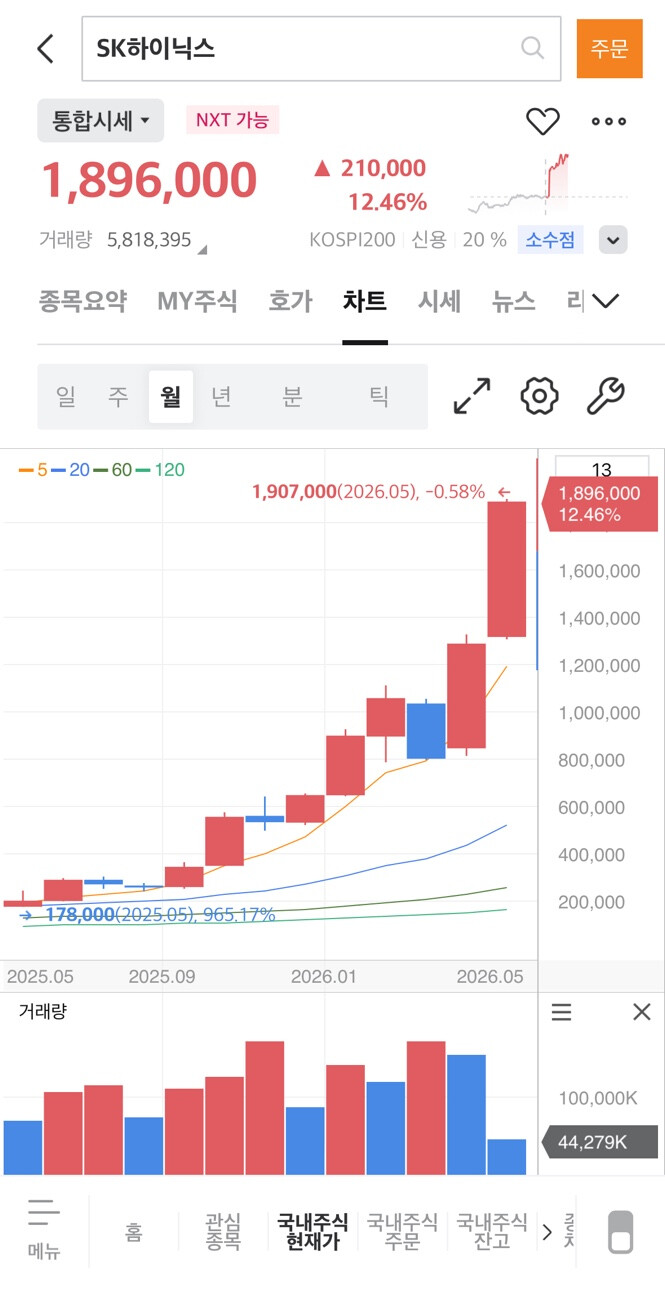Open 국내주식 주문 in the bottom bar
Viewport: 665px width, 1290px height.
tap(402, 1231)
